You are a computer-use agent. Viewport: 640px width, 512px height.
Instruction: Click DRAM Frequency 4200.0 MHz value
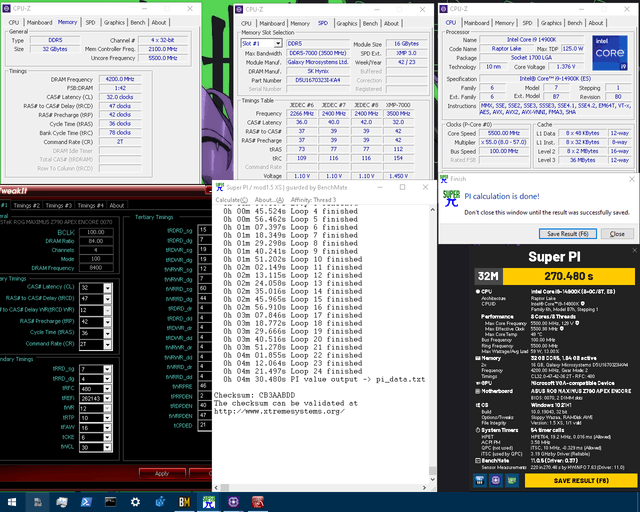[120, 79]
